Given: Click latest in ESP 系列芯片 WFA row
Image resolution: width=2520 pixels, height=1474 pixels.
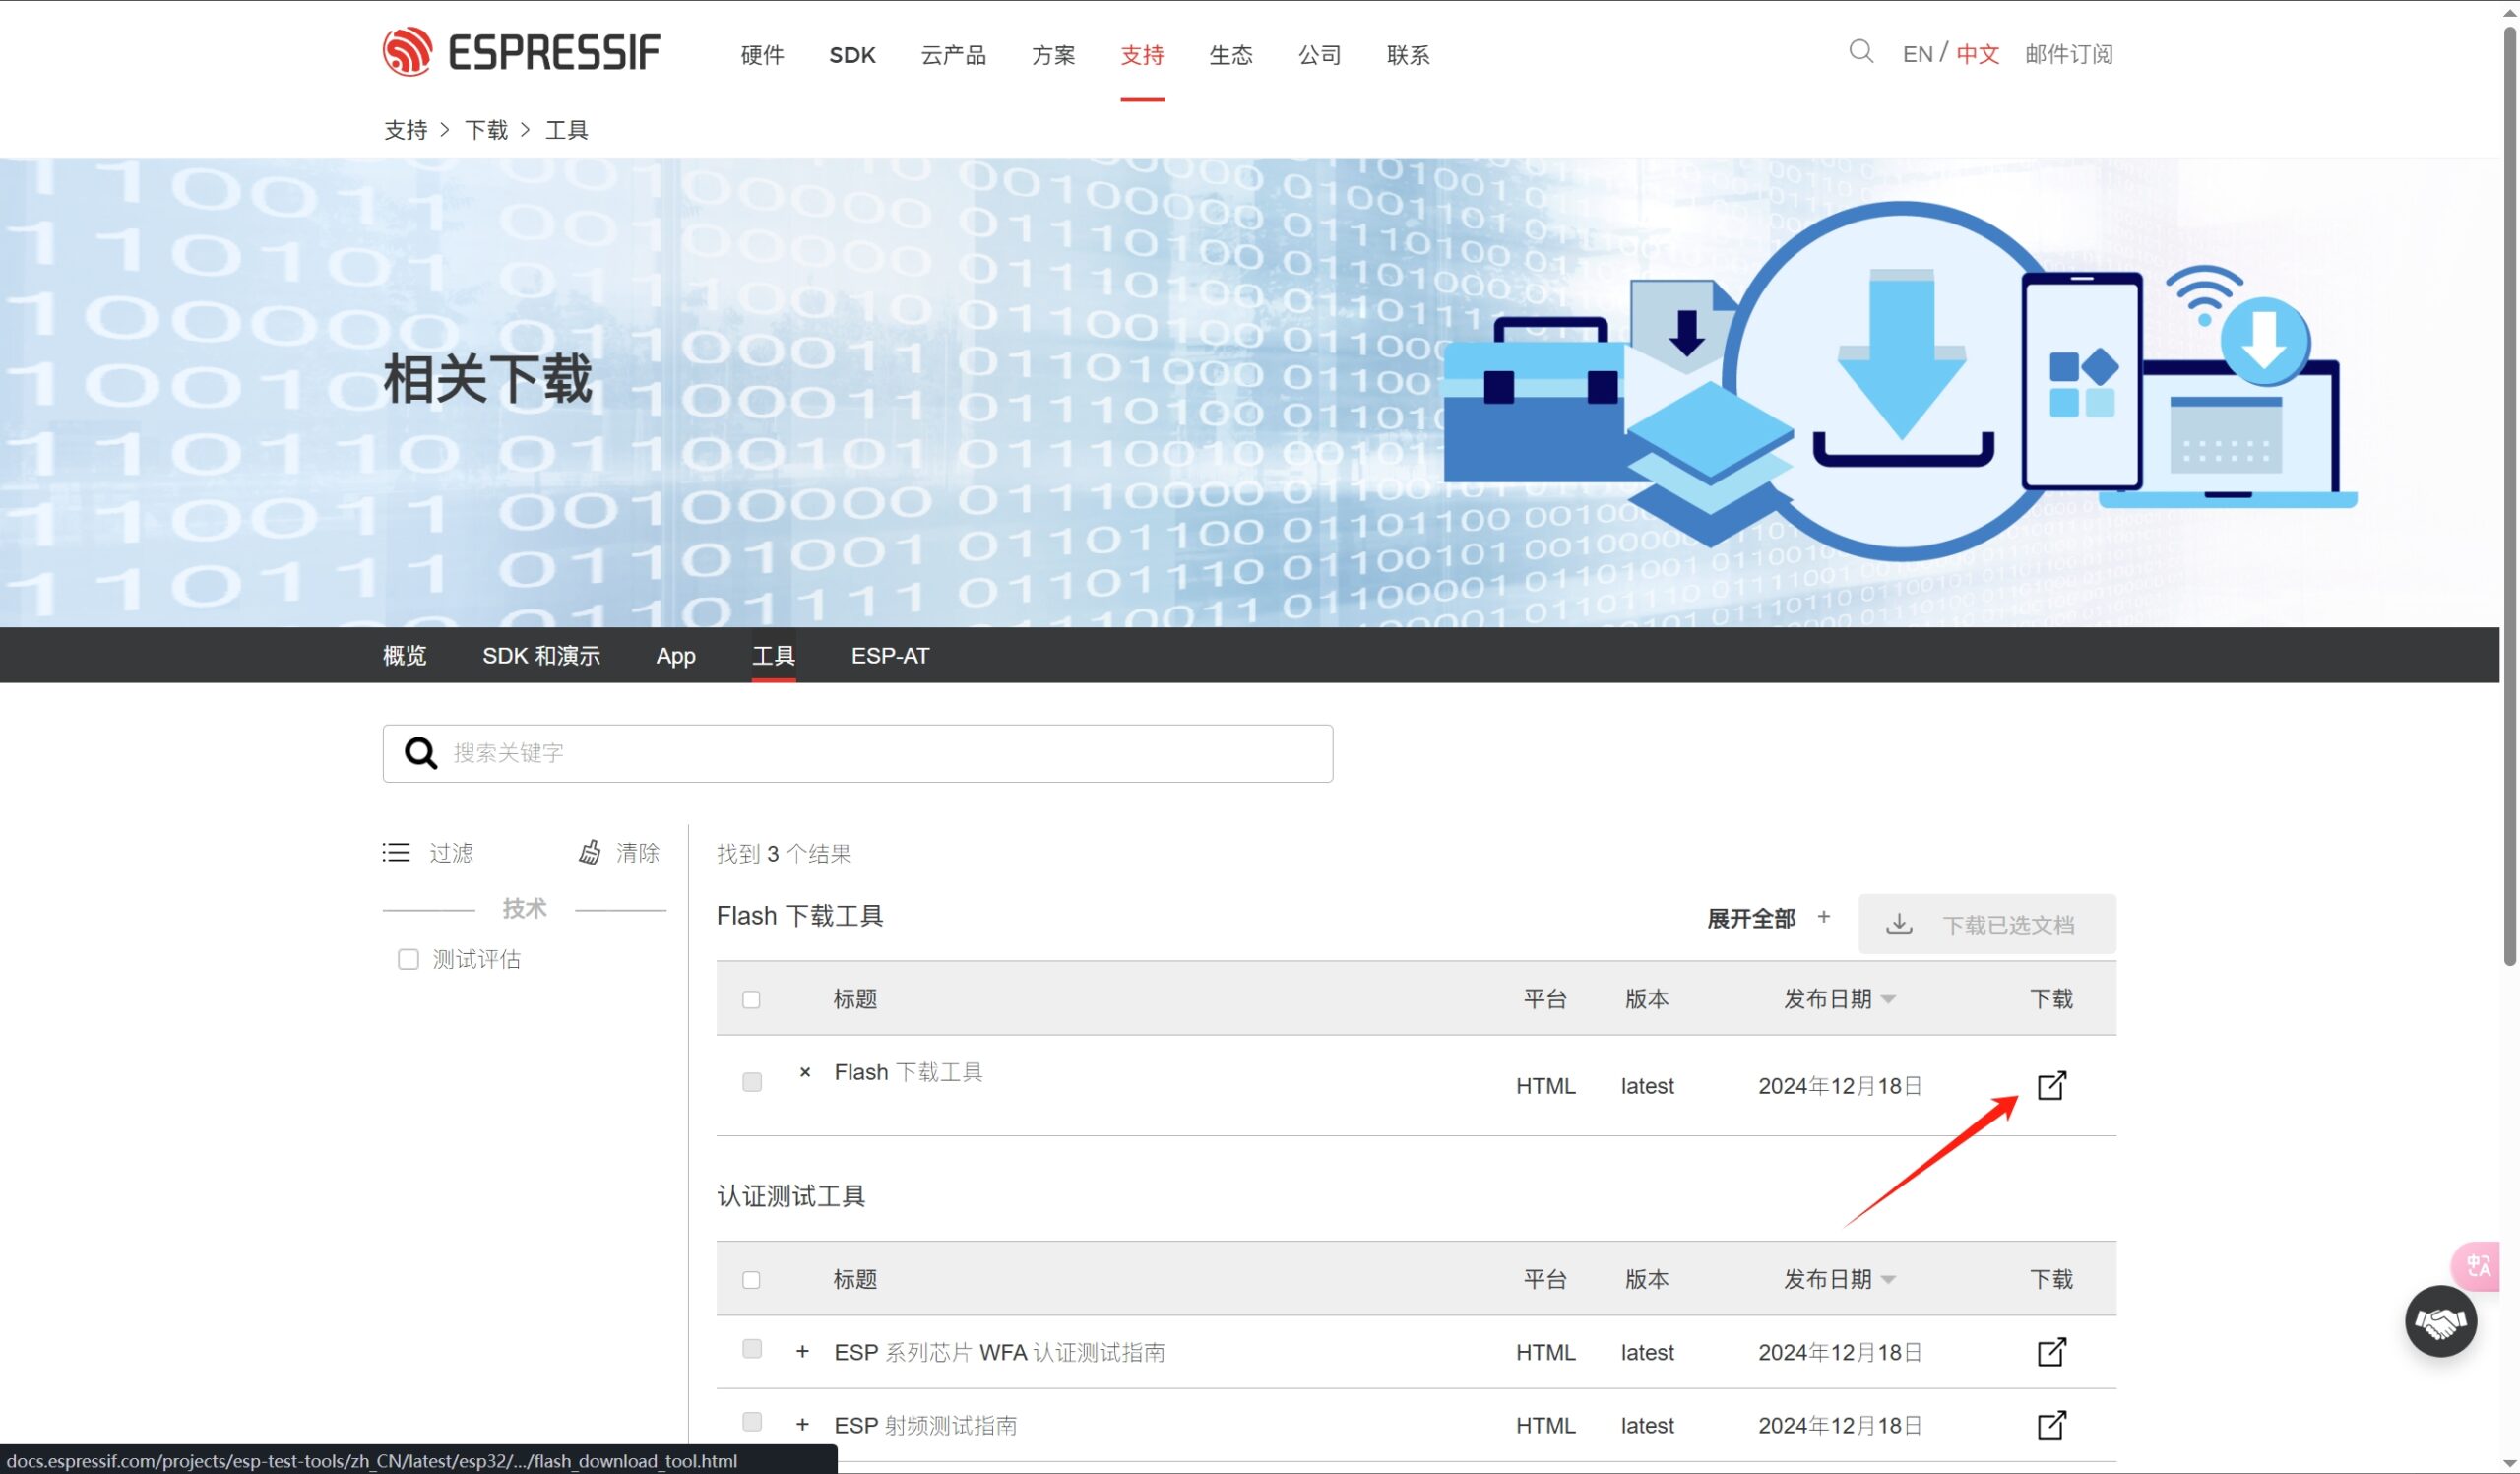Looking at the screenshot, I should [1647, 1352].
